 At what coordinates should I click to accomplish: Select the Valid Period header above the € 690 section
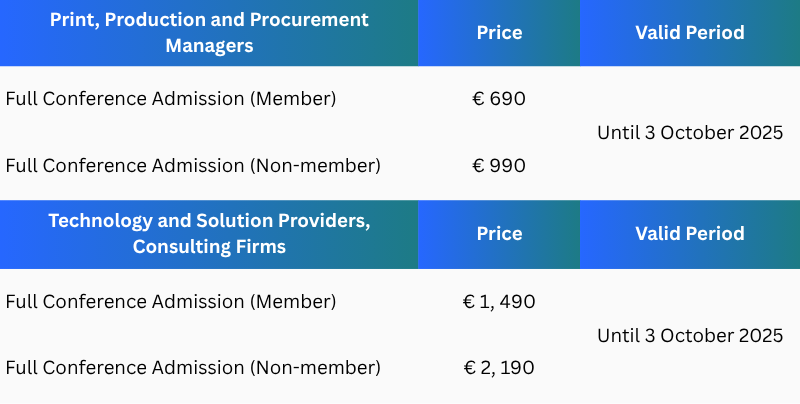[x=690, y=33]
